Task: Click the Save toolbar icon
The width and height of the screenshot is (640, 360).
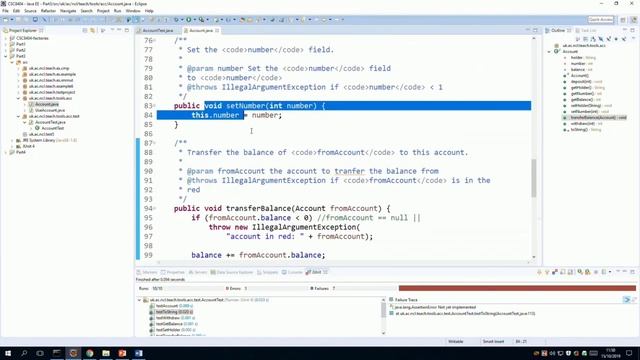Action: pyautogui.click(x=19, y=20)
